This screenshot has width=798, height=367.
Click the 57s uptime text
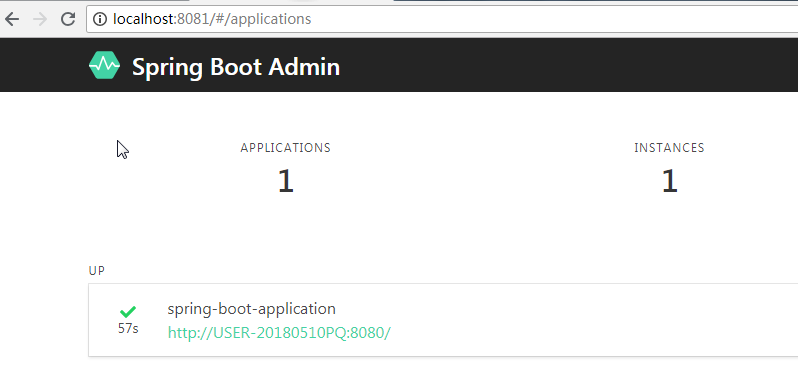point(128,328)
